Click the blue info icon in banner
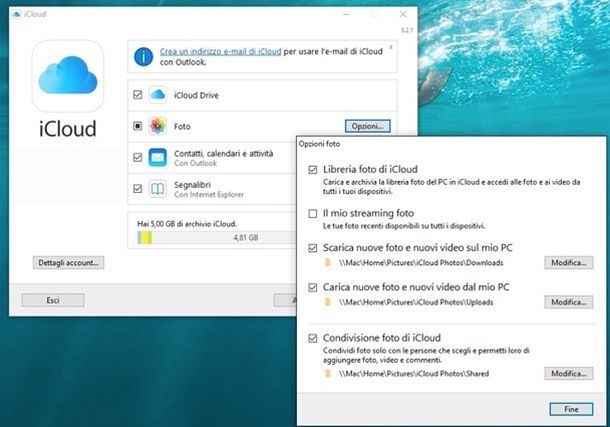This screenshot has height=427, width=610. tap(144, 57)
